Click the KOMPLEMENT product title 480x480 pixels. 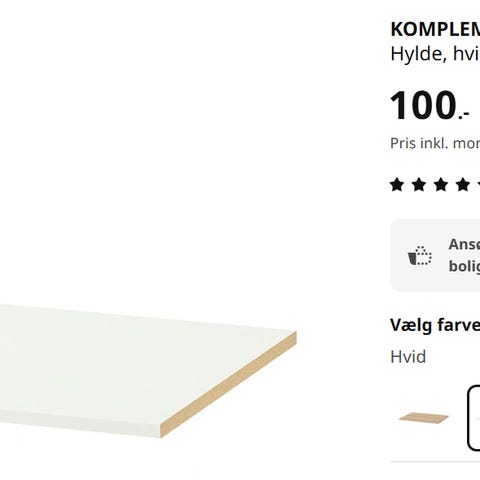(435, 29)
